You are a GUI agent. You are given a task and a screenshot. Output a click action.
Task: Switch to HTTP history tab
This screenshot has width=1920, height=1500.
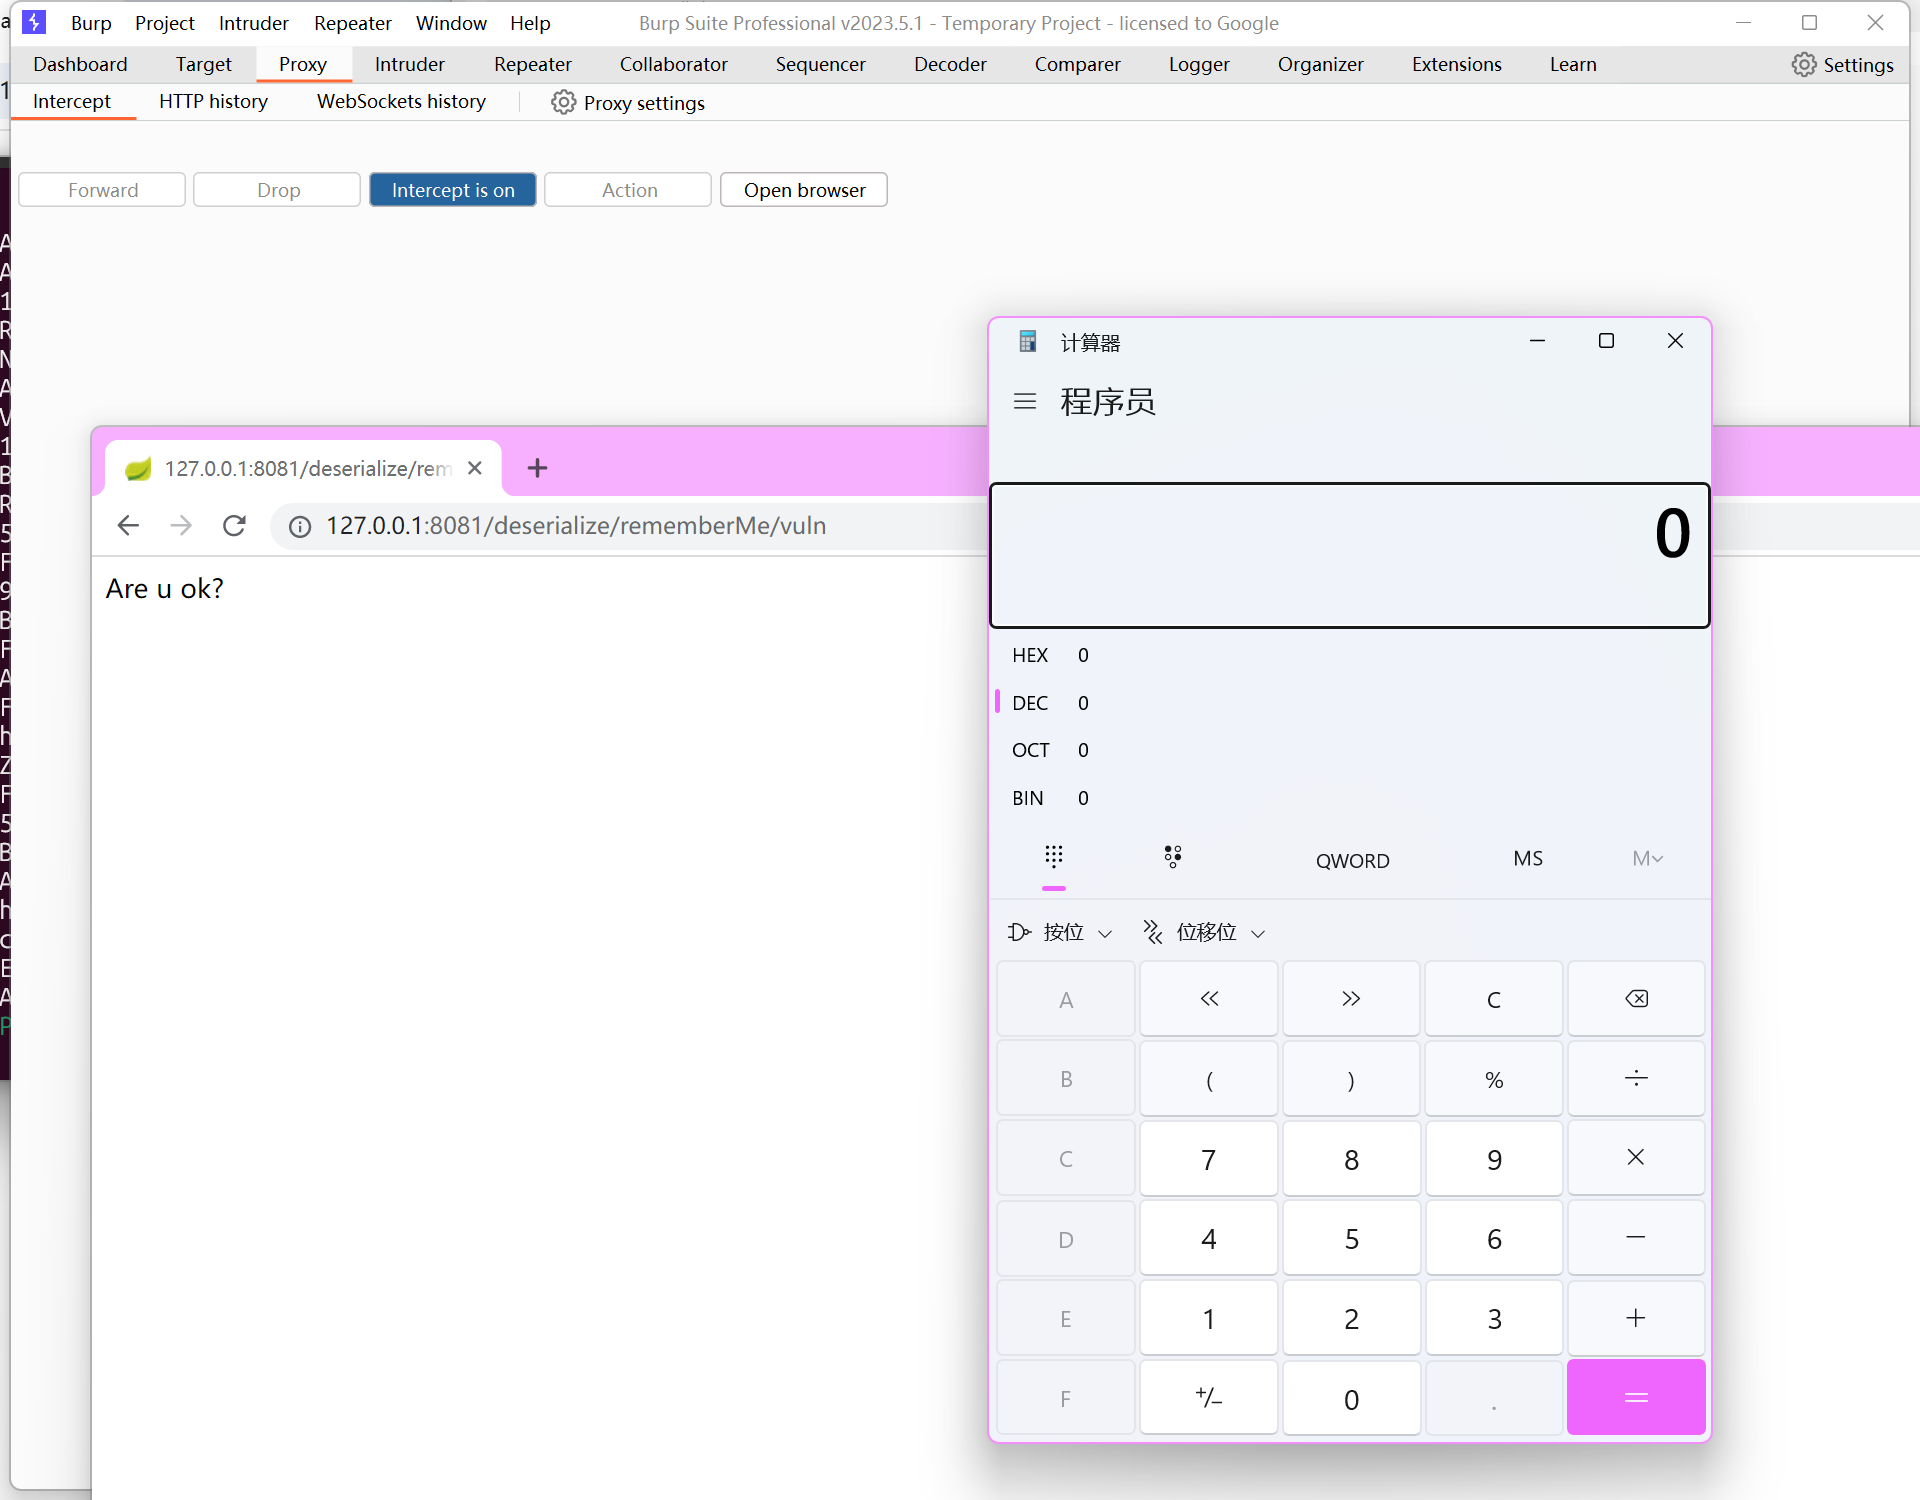[x=213, y=102]
